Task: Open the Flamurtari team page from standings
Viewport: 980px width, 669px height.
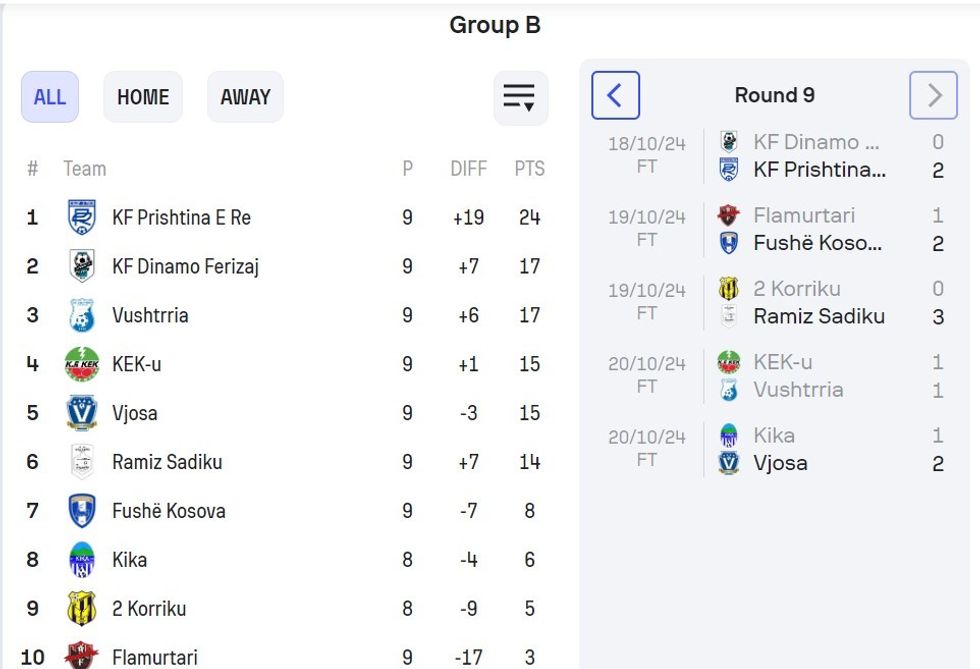Action: click(x=154, y=657)
